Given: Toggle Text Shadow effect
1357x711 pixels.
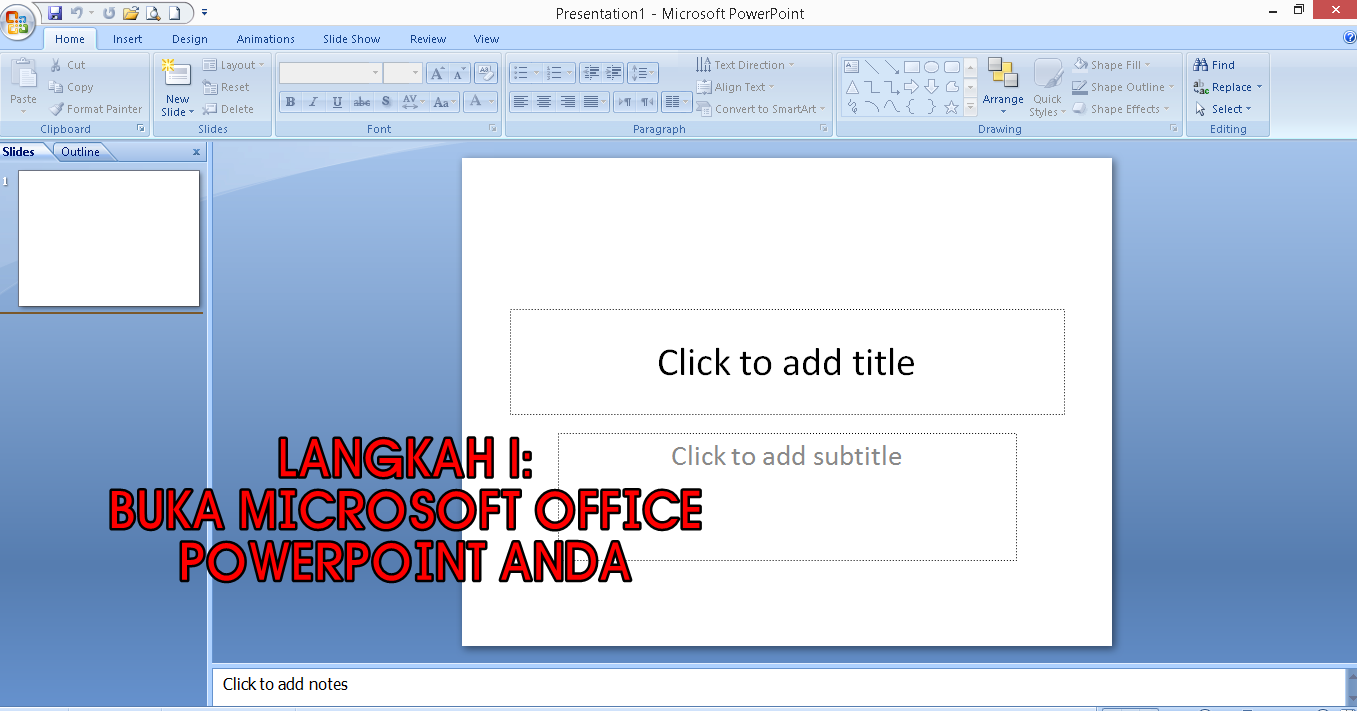Looking at the screenshot, I should [x=386, y=102].
